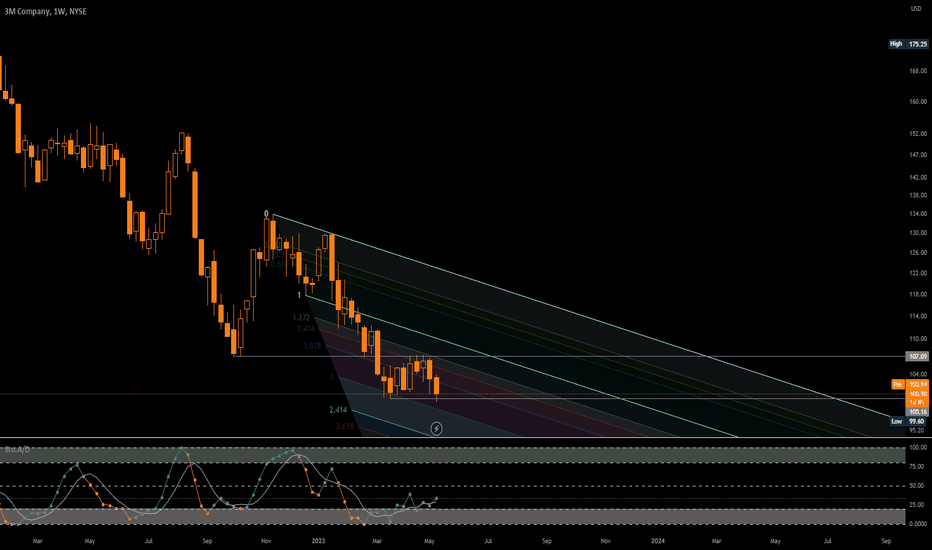Click the 138.00 price scale value
This screenshot has width=932, height=550.
918,195
